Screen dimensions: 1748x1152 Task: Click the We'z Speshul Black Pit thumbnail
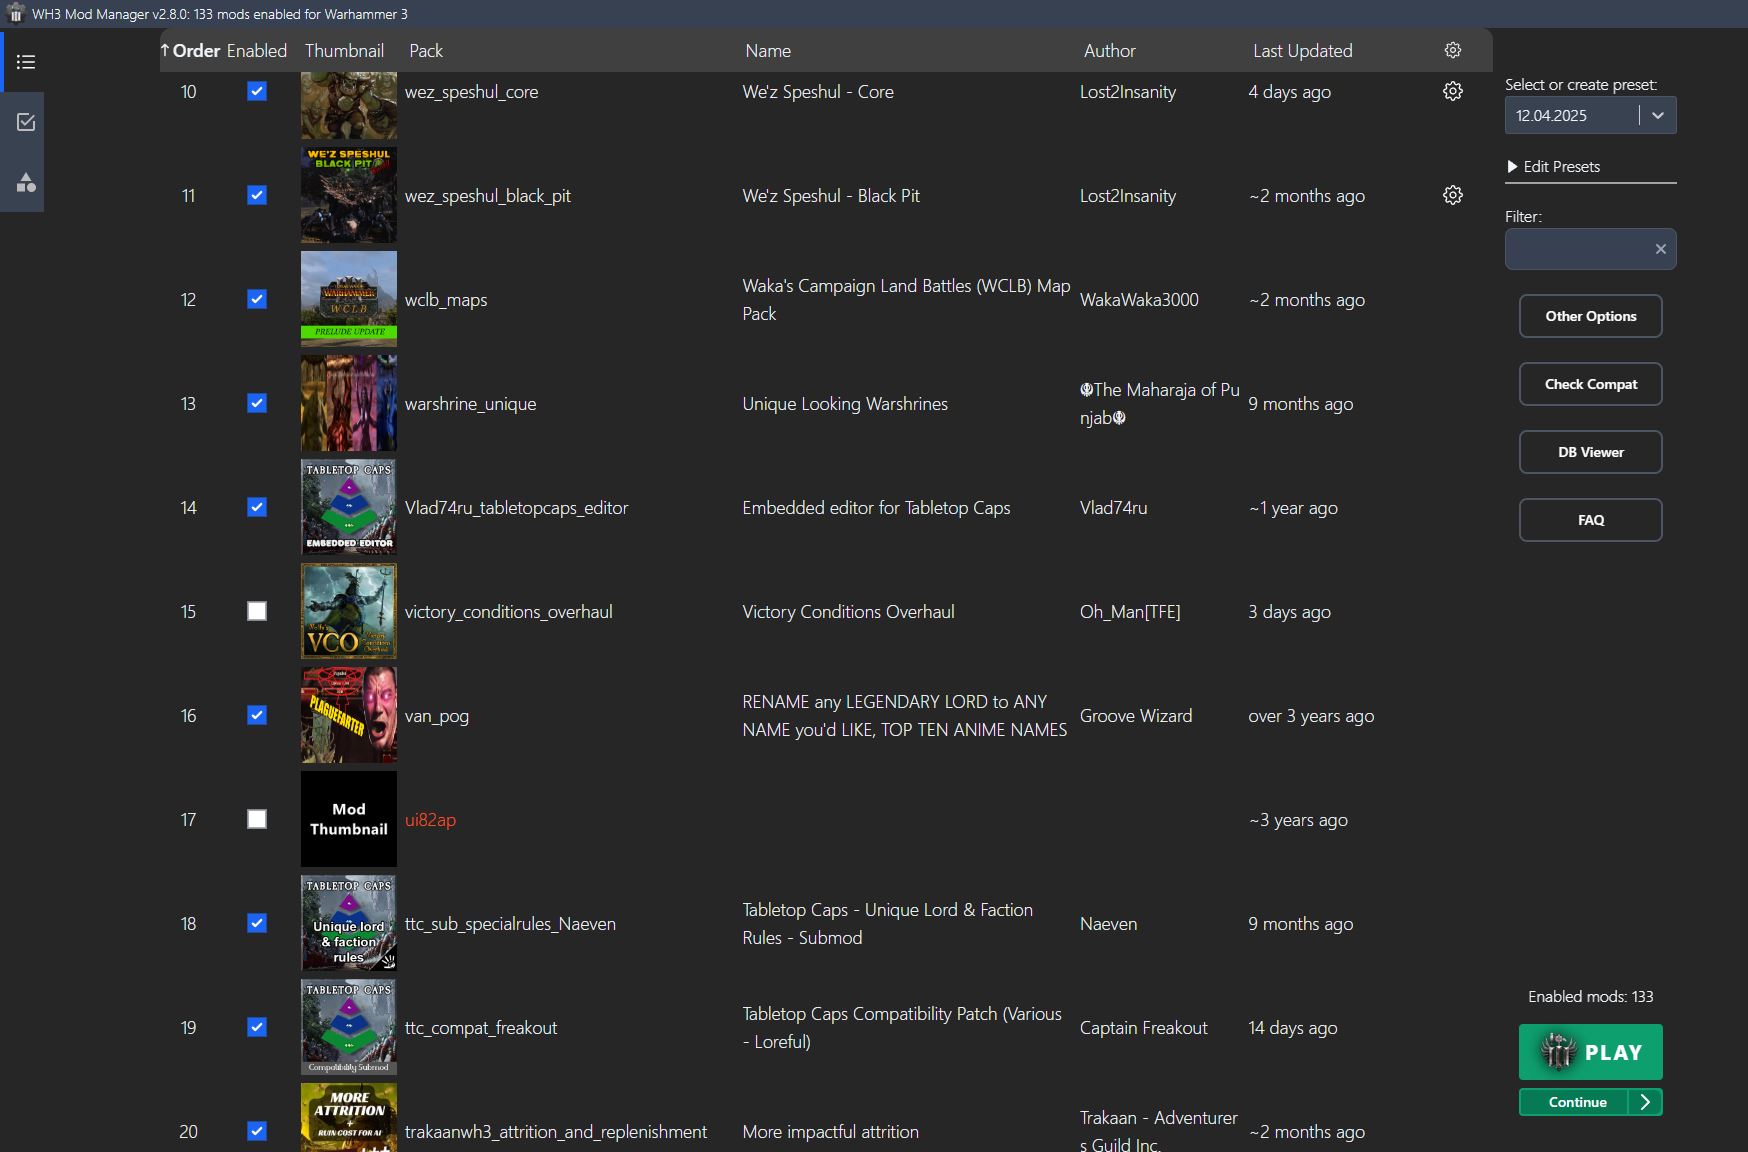point(349,195)
